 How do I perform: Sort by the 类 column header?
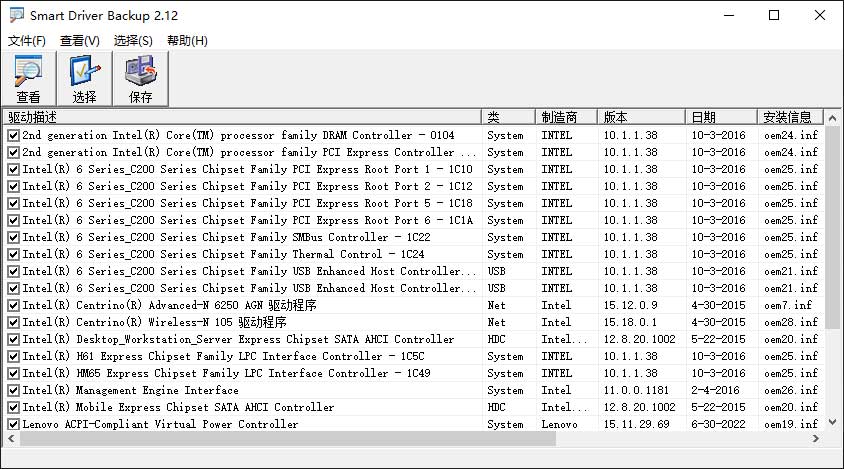coord(508,117)
